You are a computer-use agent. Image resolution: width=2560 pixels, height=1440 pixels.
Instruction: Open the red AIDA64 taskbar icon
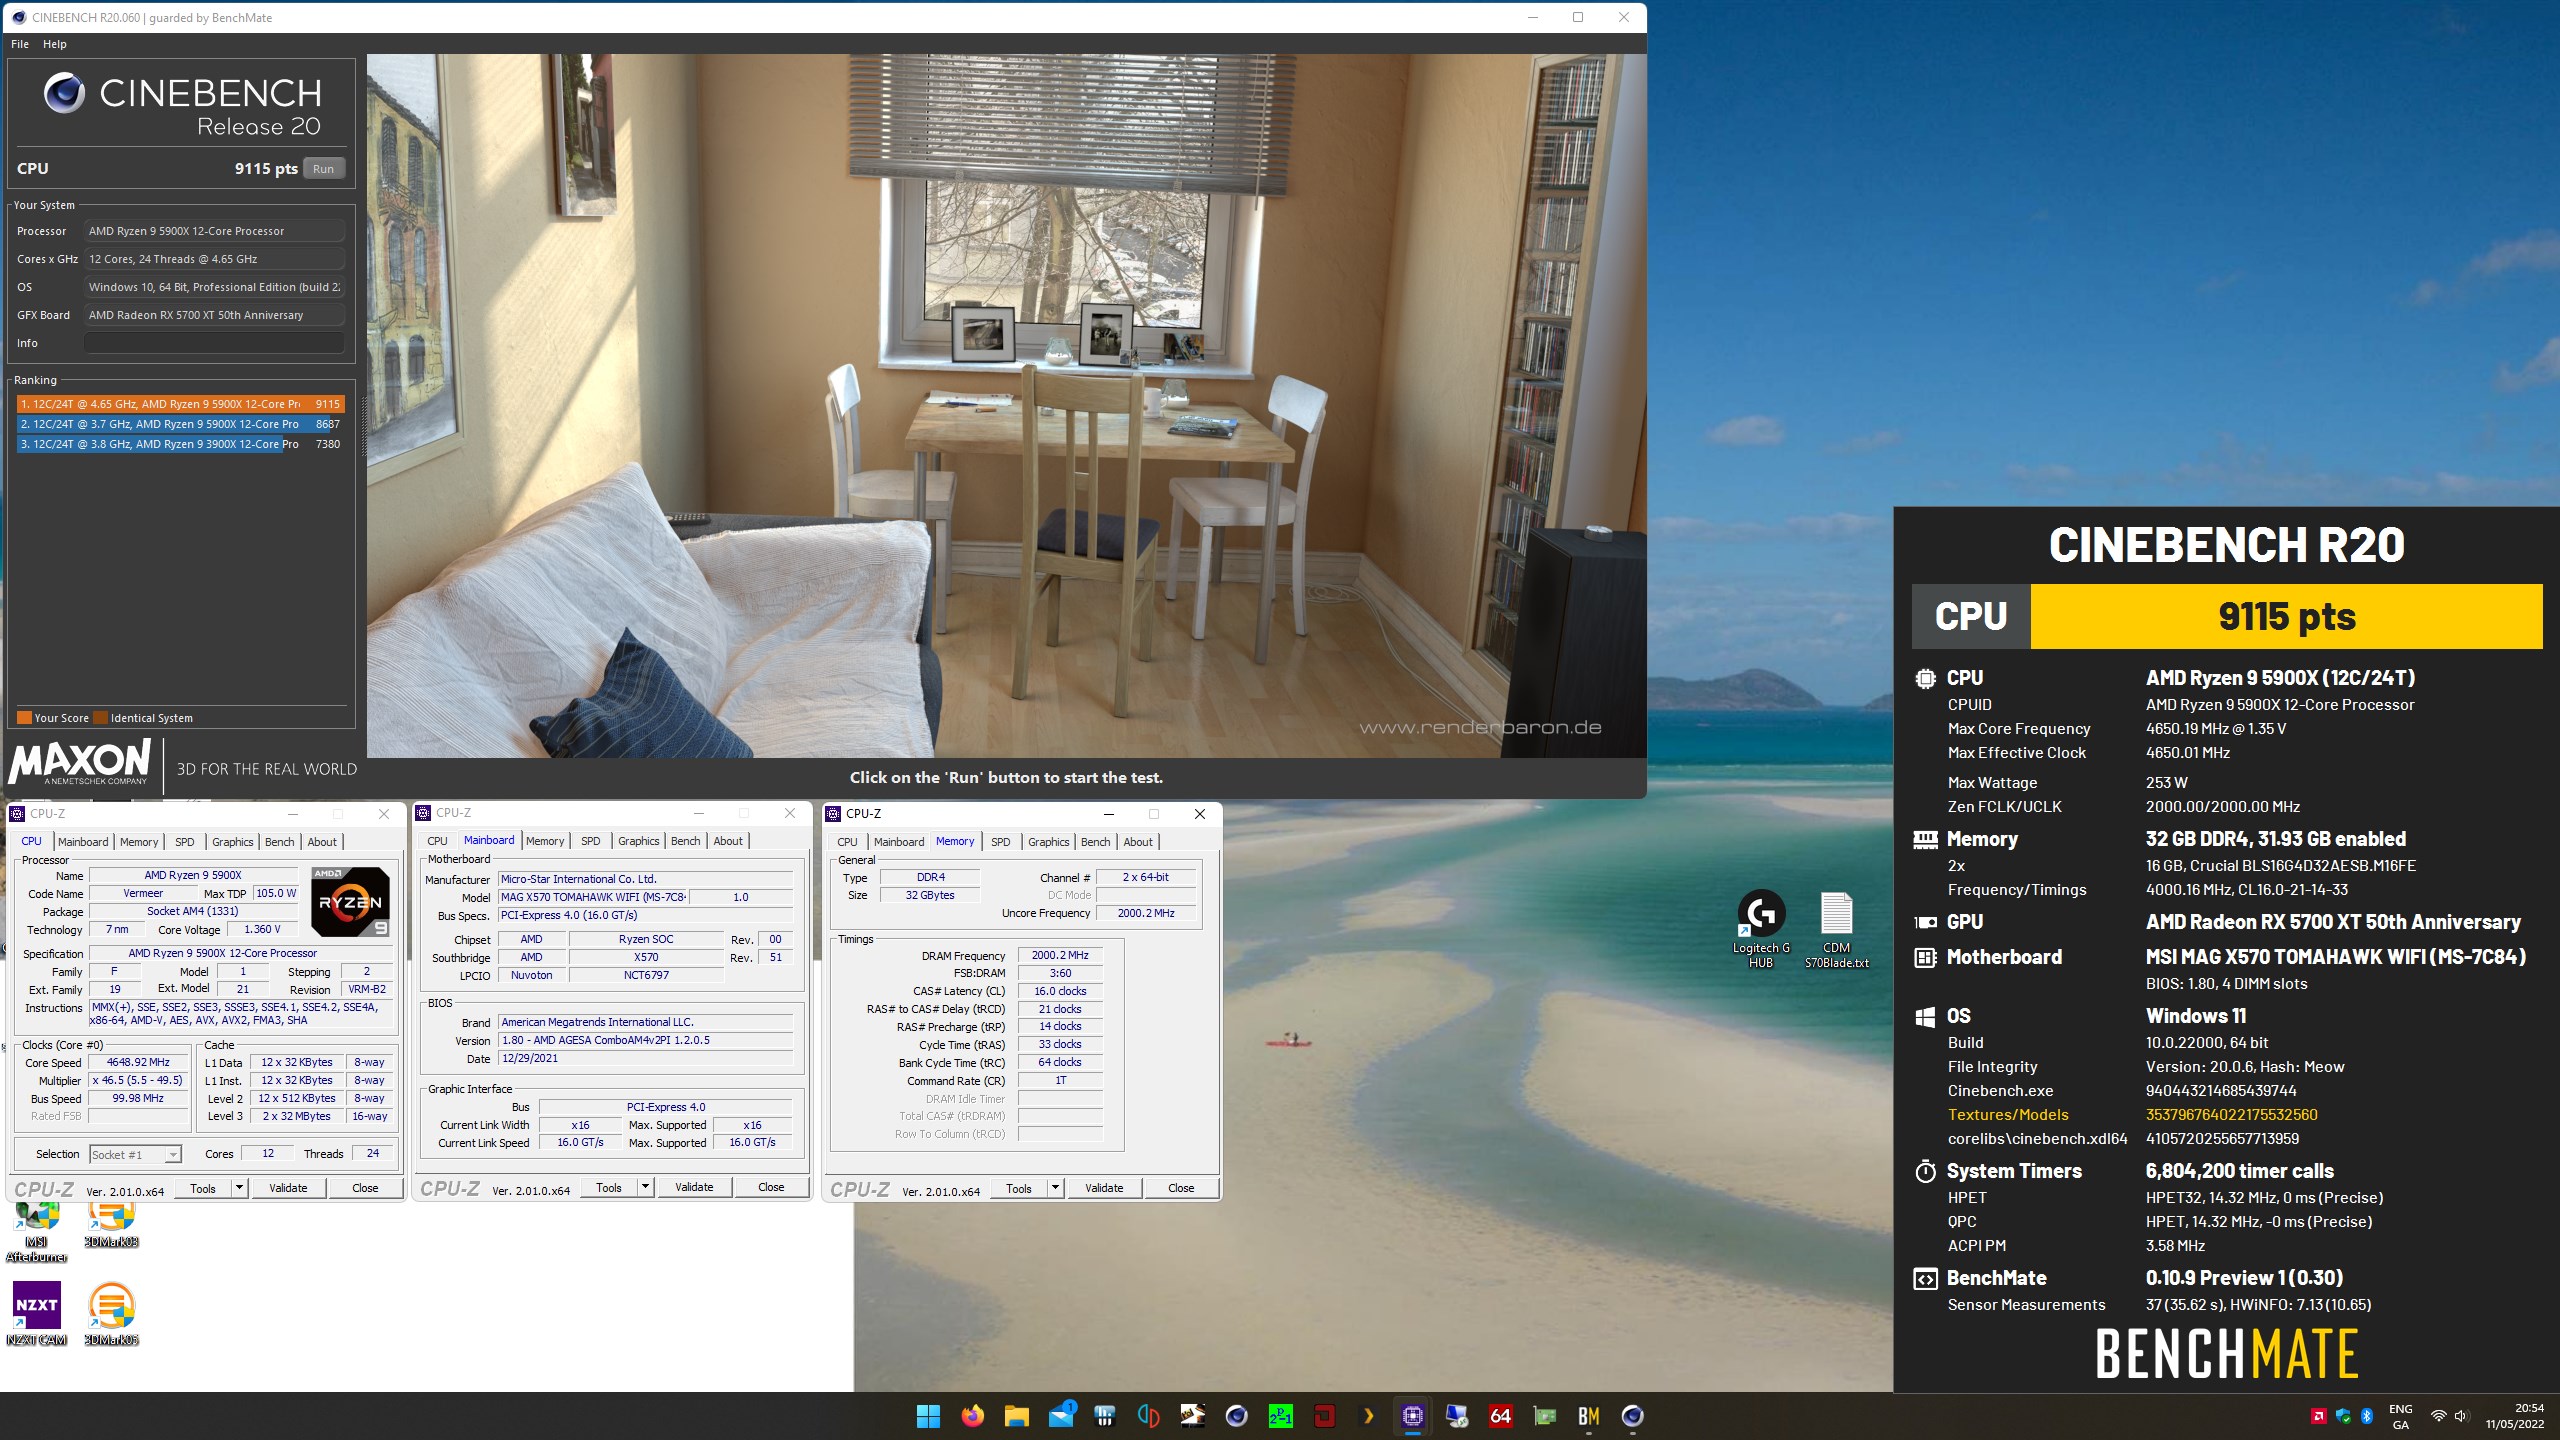[1500, 1416]
